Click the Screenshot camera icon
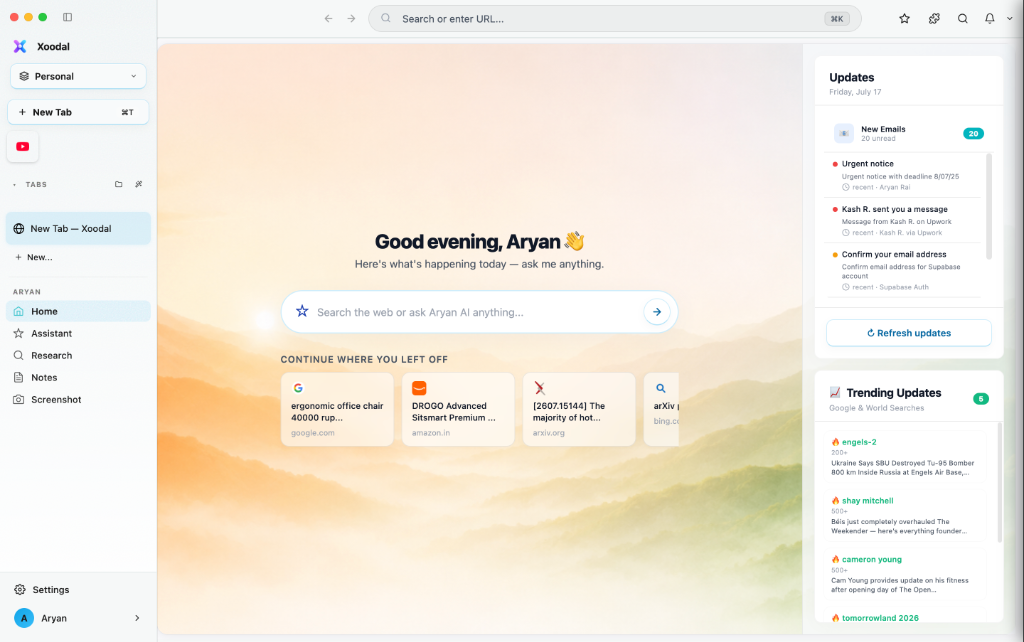 click(18, 400)
